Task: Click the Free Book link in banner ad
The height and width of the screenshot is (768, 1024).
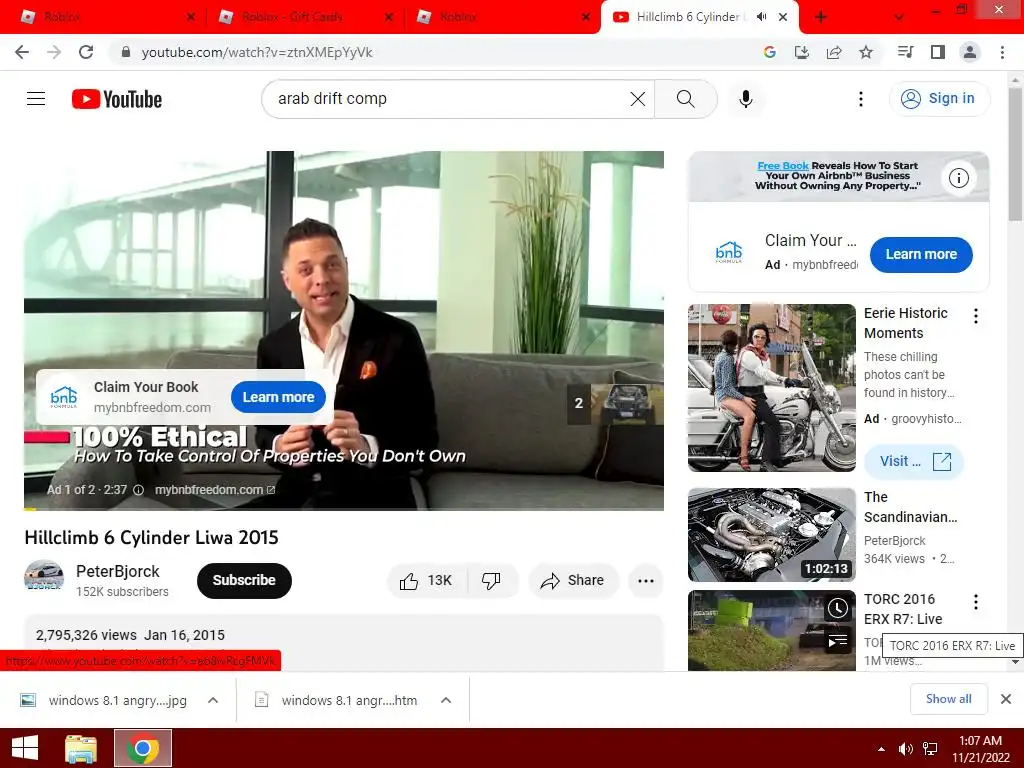Action: (x=782, y=166)
